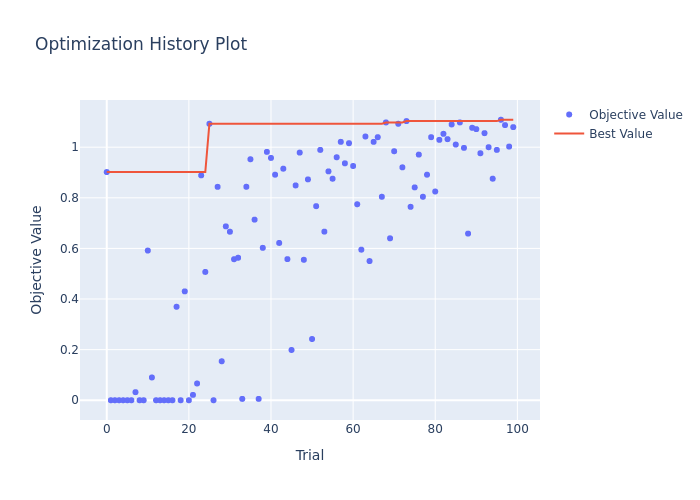The height and width of the screenshot is (500, 700).
Task: Click the x-axis tick label 60
Action: (353, 429)
